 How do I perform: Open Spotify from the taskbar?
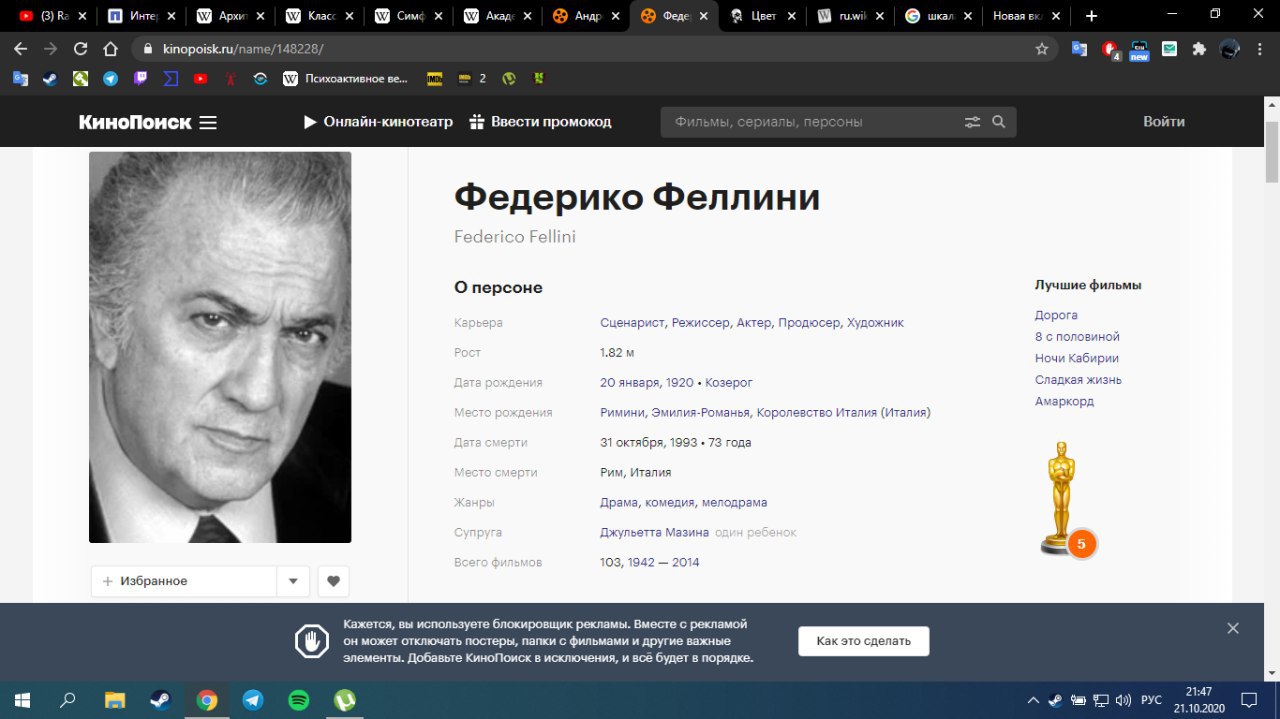(x=298, y=700)
